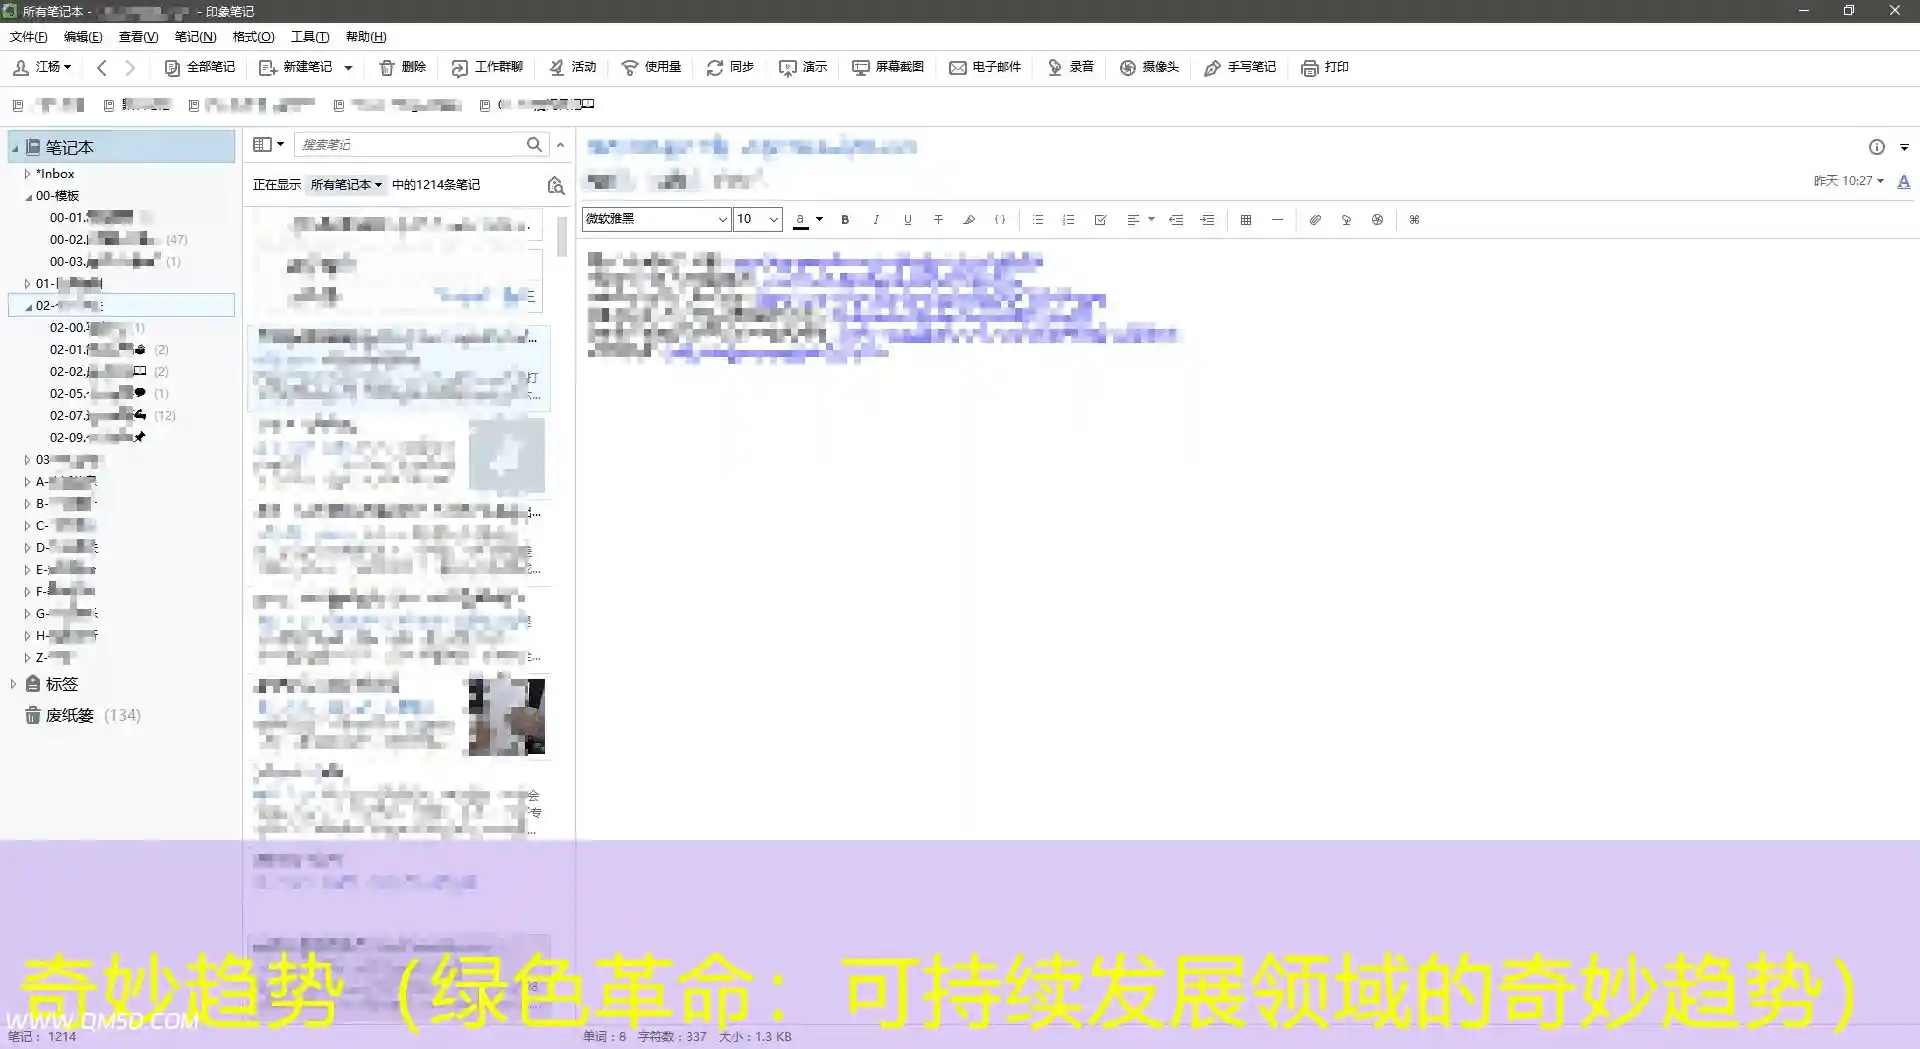This screenshot has height=1049, width=1920.
Task: Select 标签 tags in the sidebar
Action: [61, 684]
